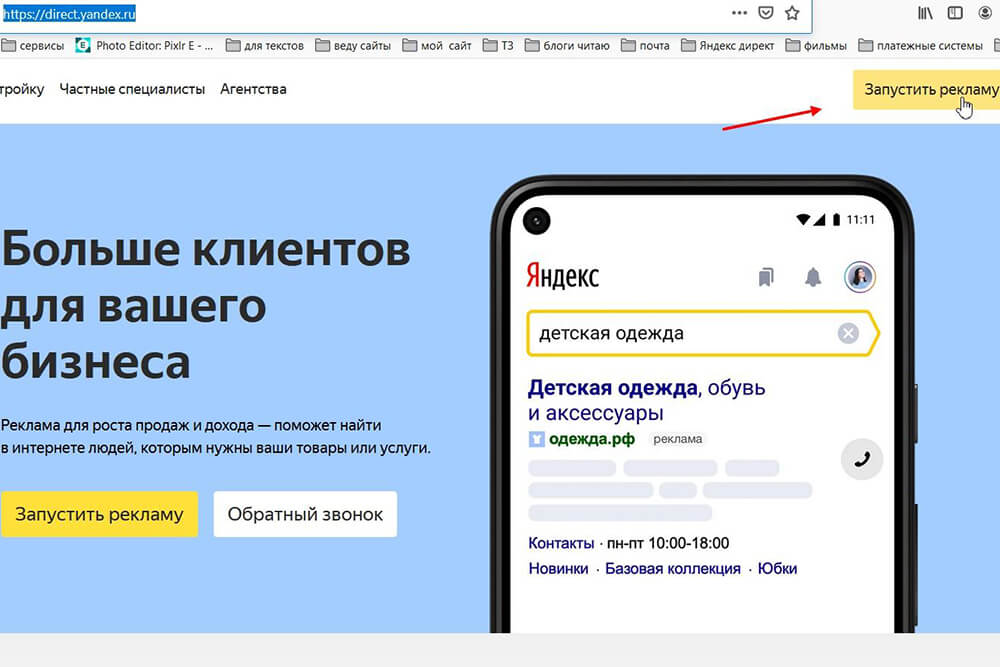Save page to Pocket icon

766,13
